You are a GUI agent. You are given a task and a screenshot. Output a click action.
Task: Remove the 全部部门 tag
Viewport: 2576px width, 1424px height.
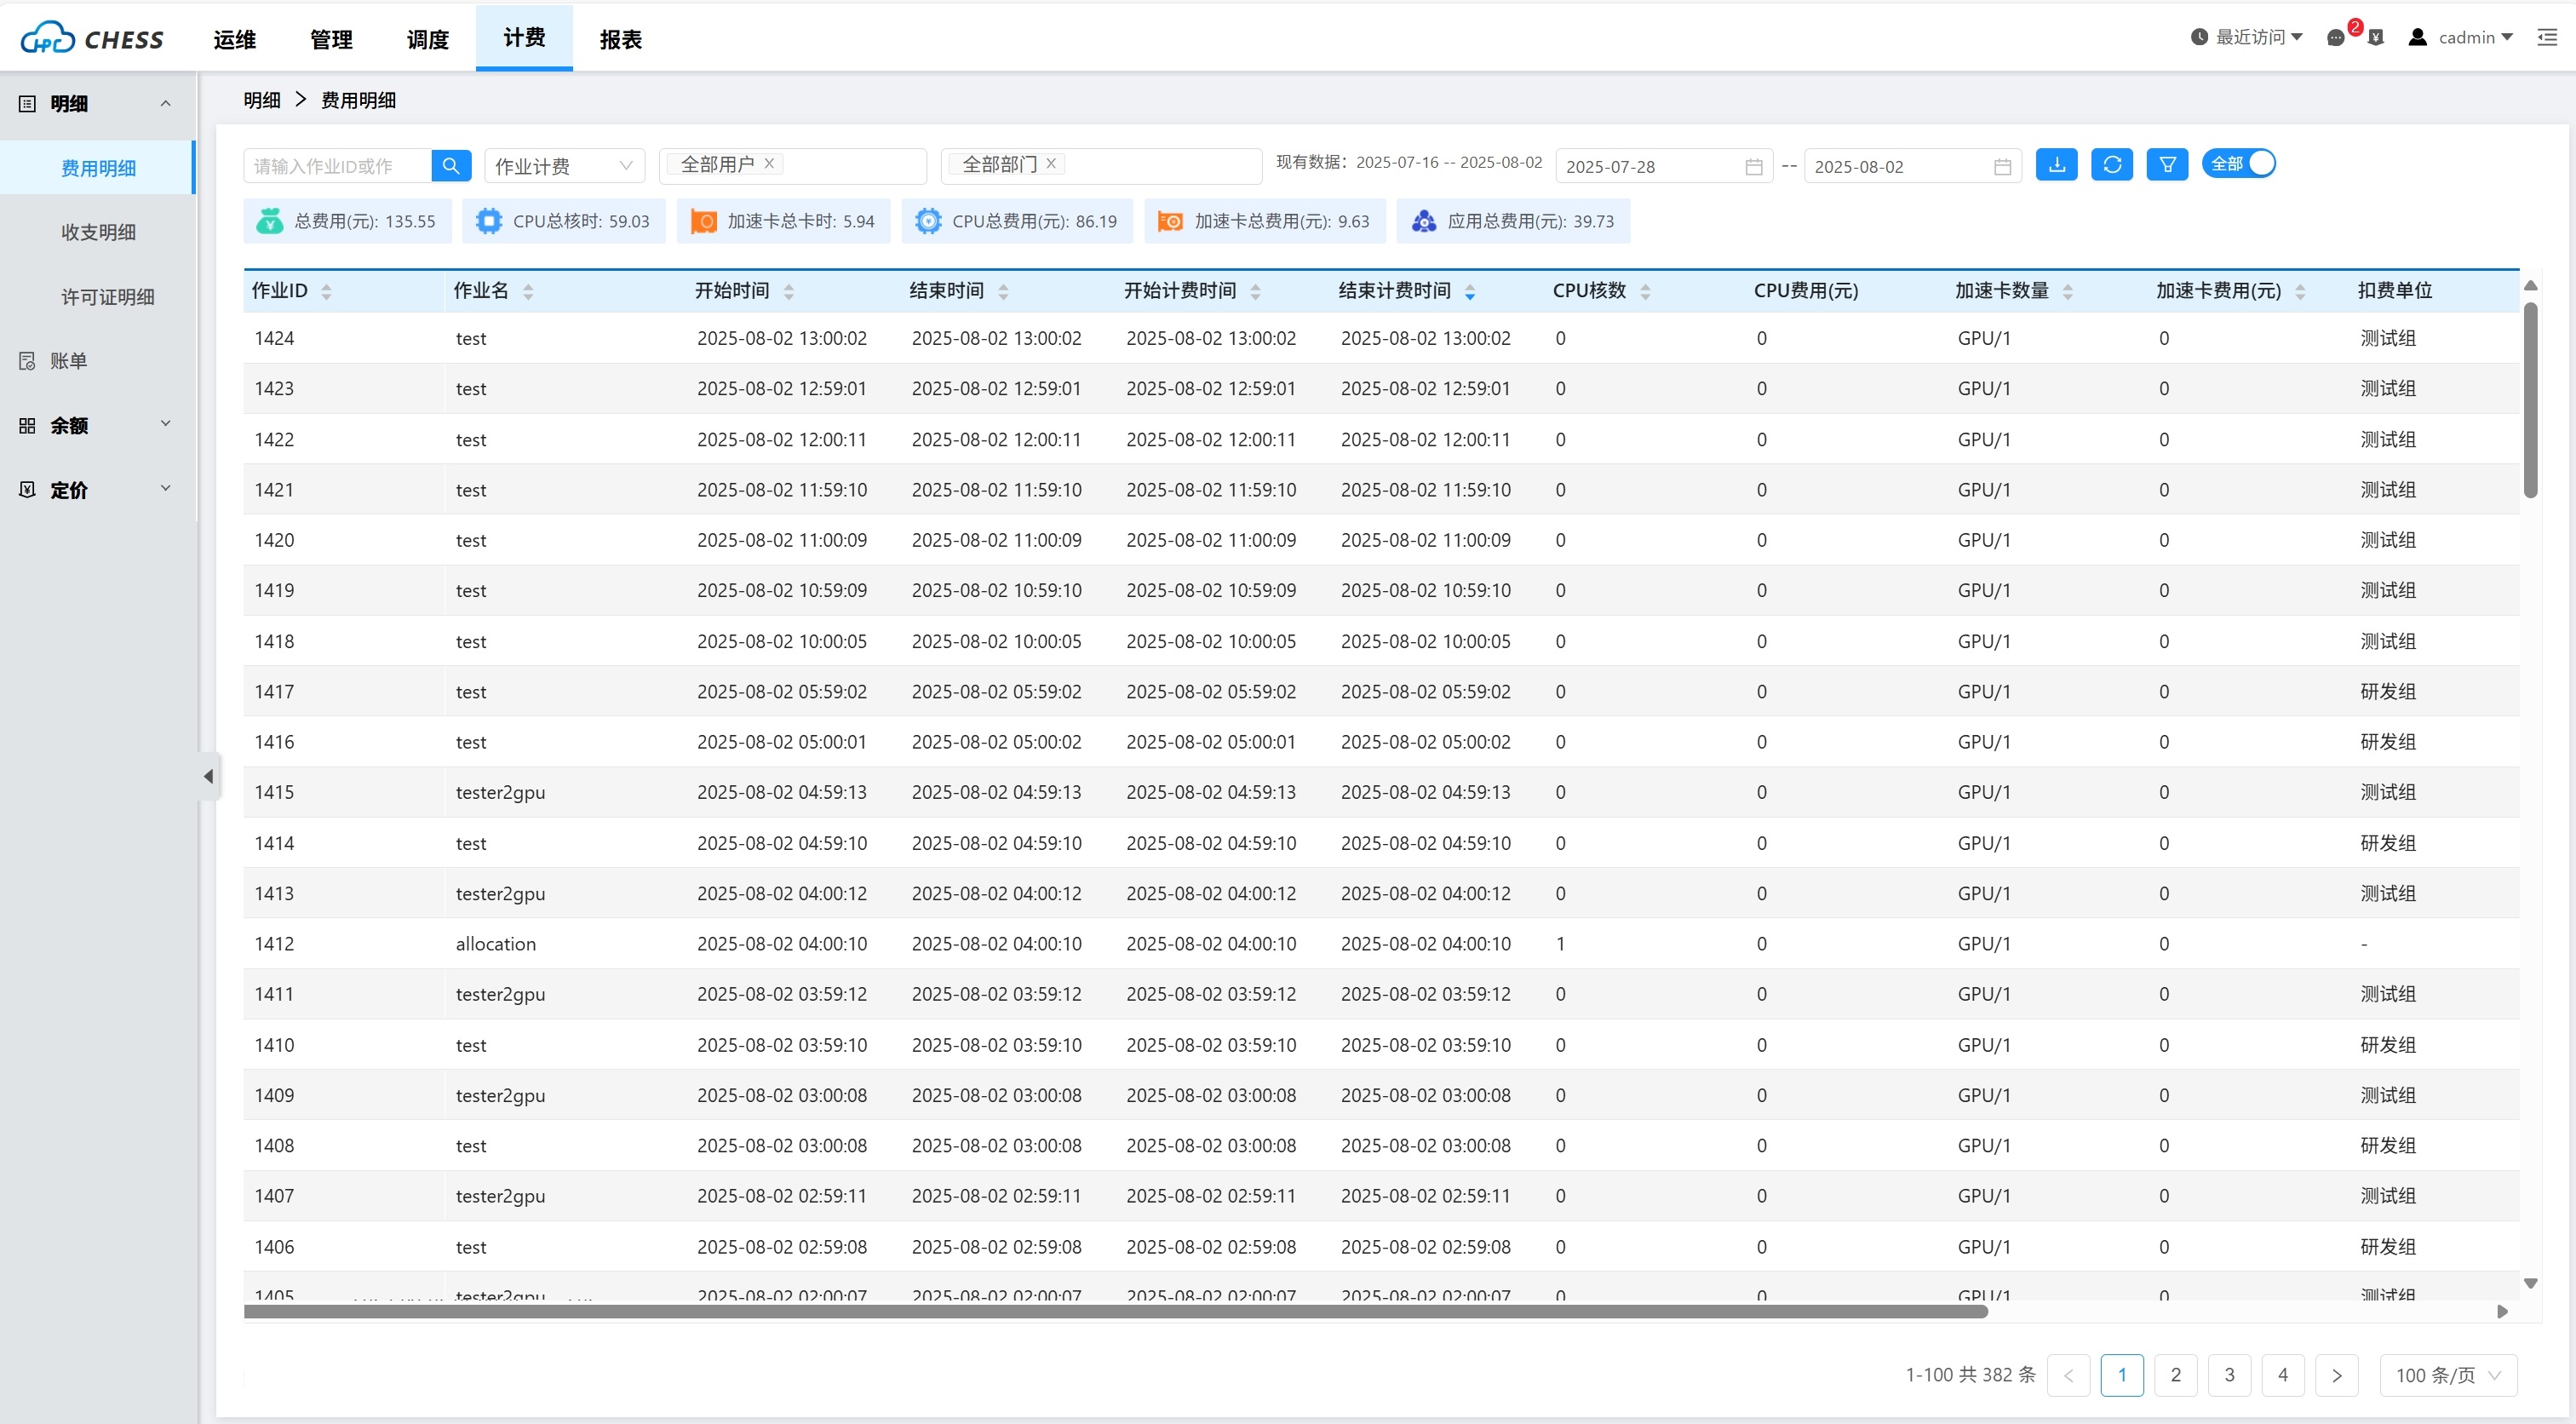pos(1051,163)
